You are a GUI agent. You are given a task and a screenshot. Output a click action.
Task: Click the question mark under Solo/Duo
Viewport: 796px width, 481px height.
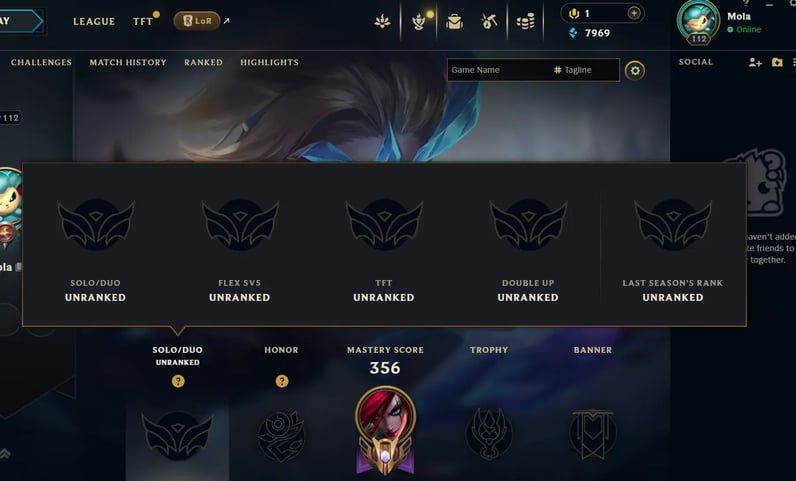(178, 381)
